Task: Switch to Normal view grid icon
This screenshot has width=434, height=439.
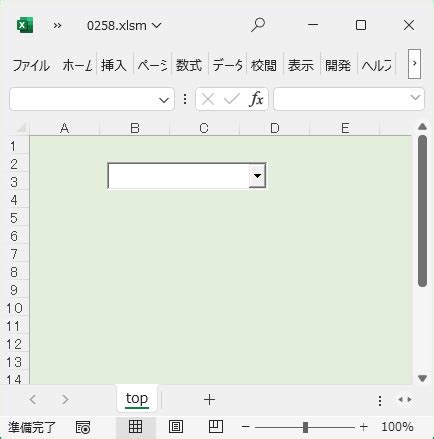Action: [136, 427]
